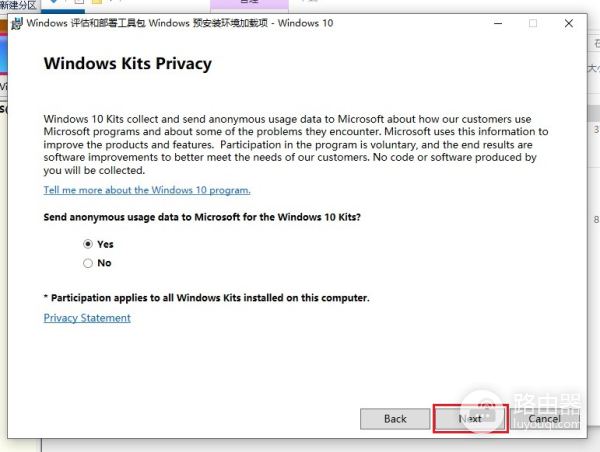Click the privacy description paragraph
Screen dimensions: 600x452
296,144
